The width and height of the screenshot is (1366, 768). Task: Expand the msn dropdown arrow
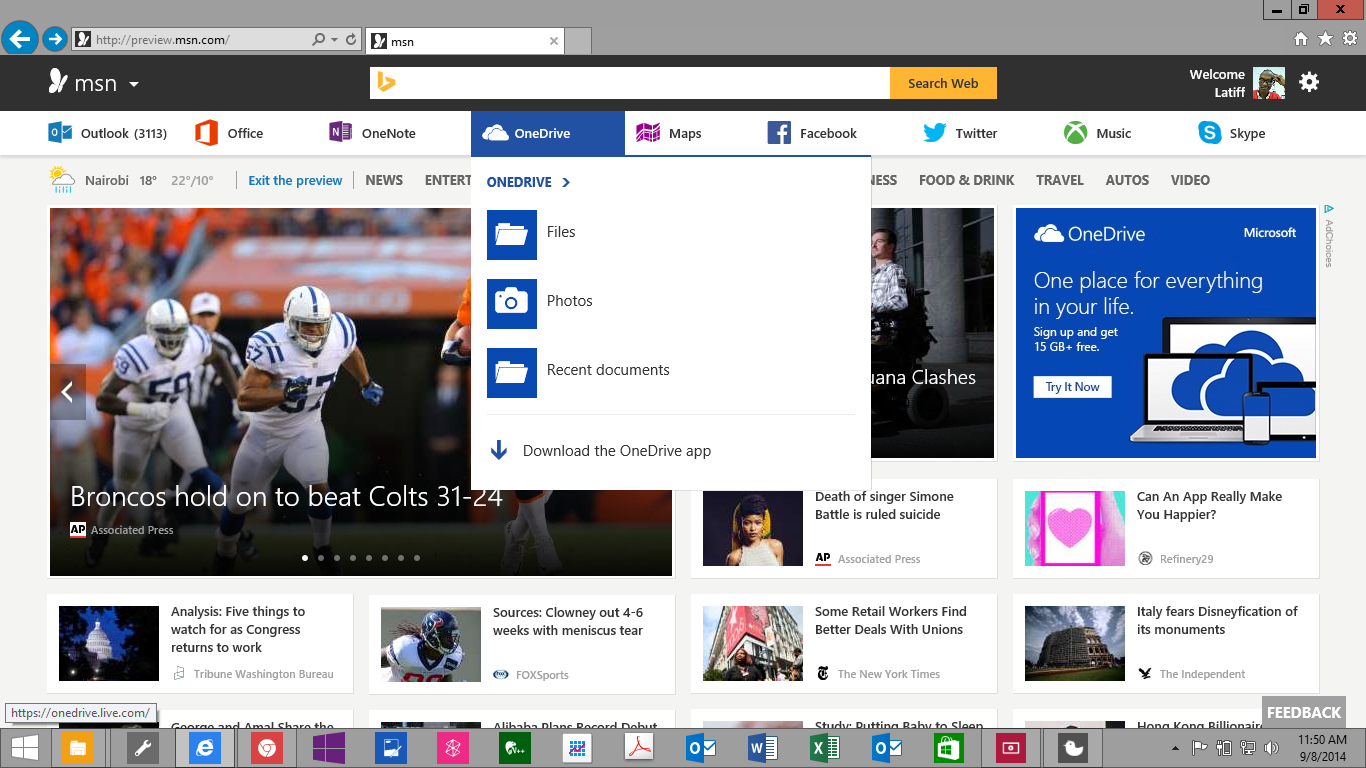133,84
